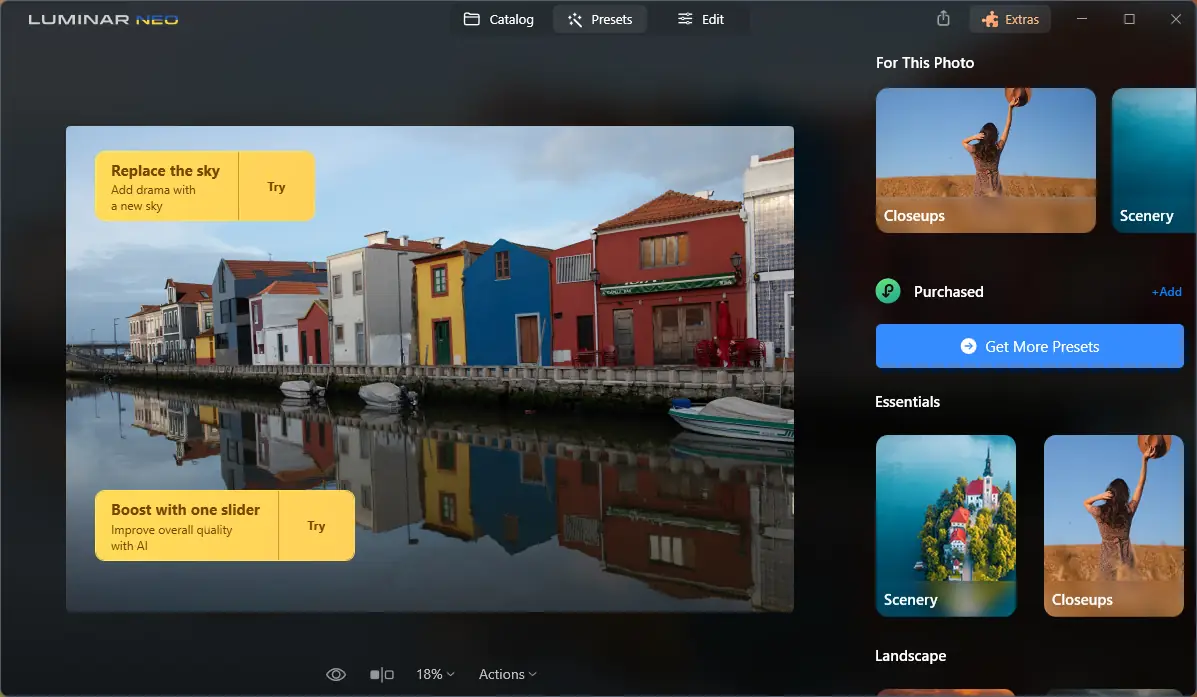Try Boost with one slider suggestion

tap(316, 525)
